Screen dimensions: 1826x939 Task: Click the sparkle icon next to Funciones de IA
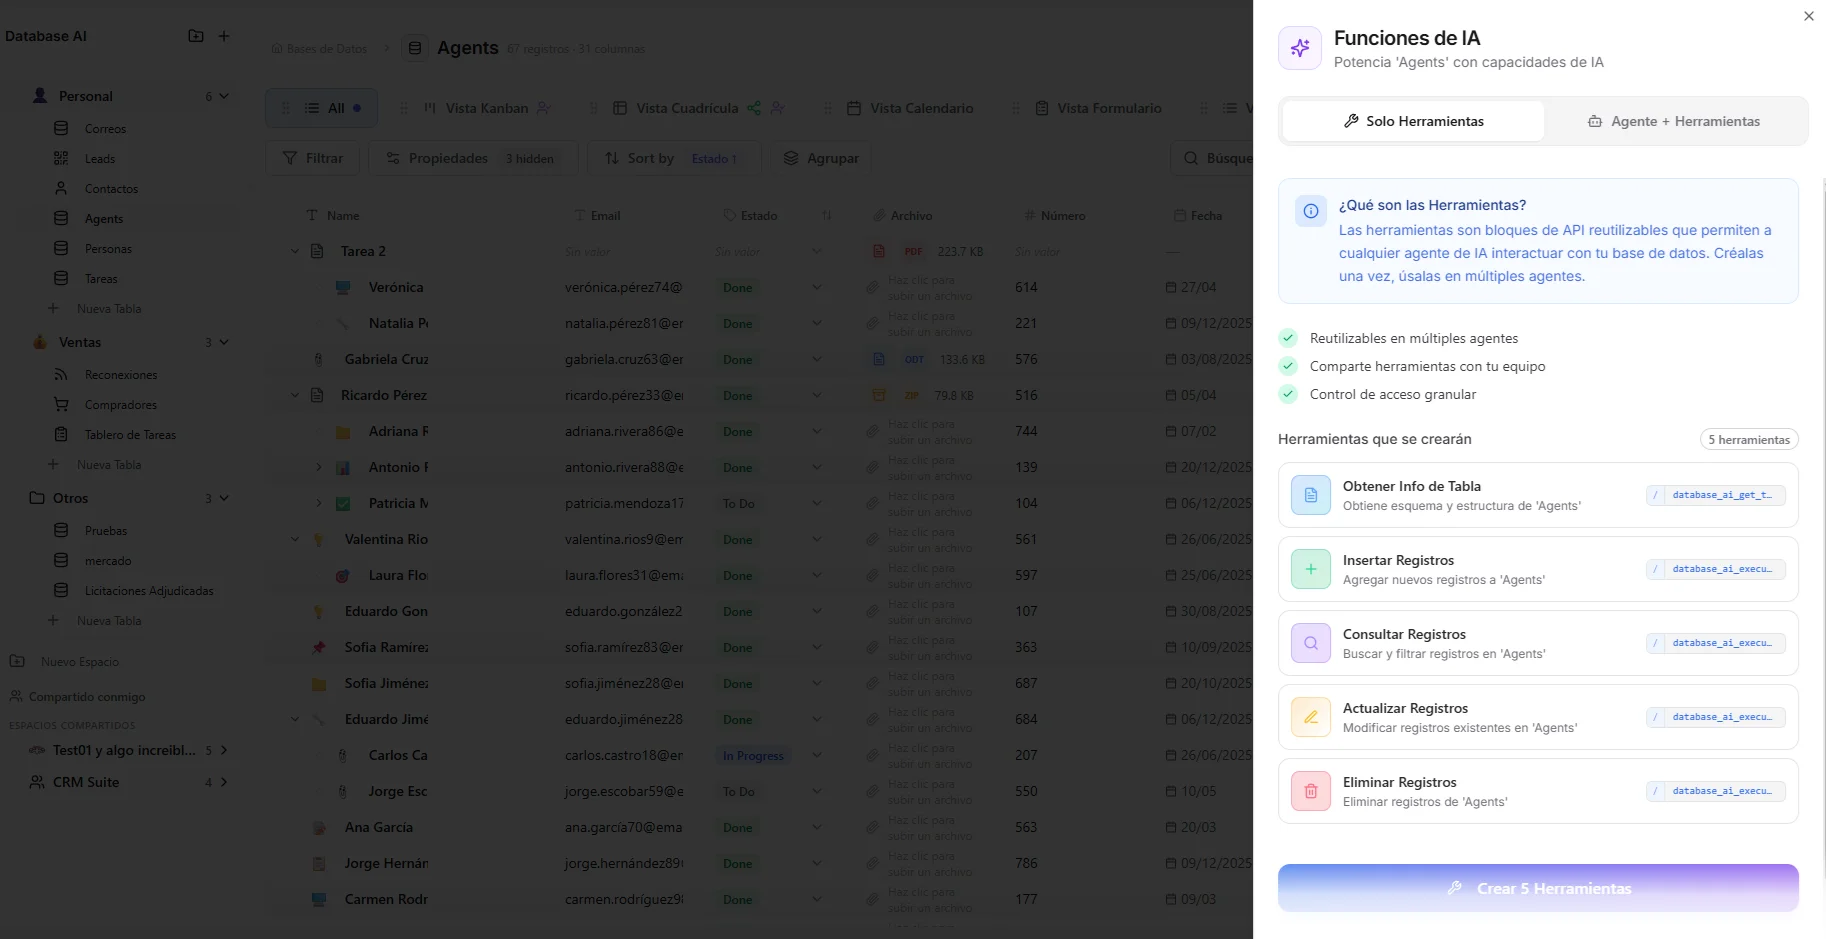(x=1299, y=48)
